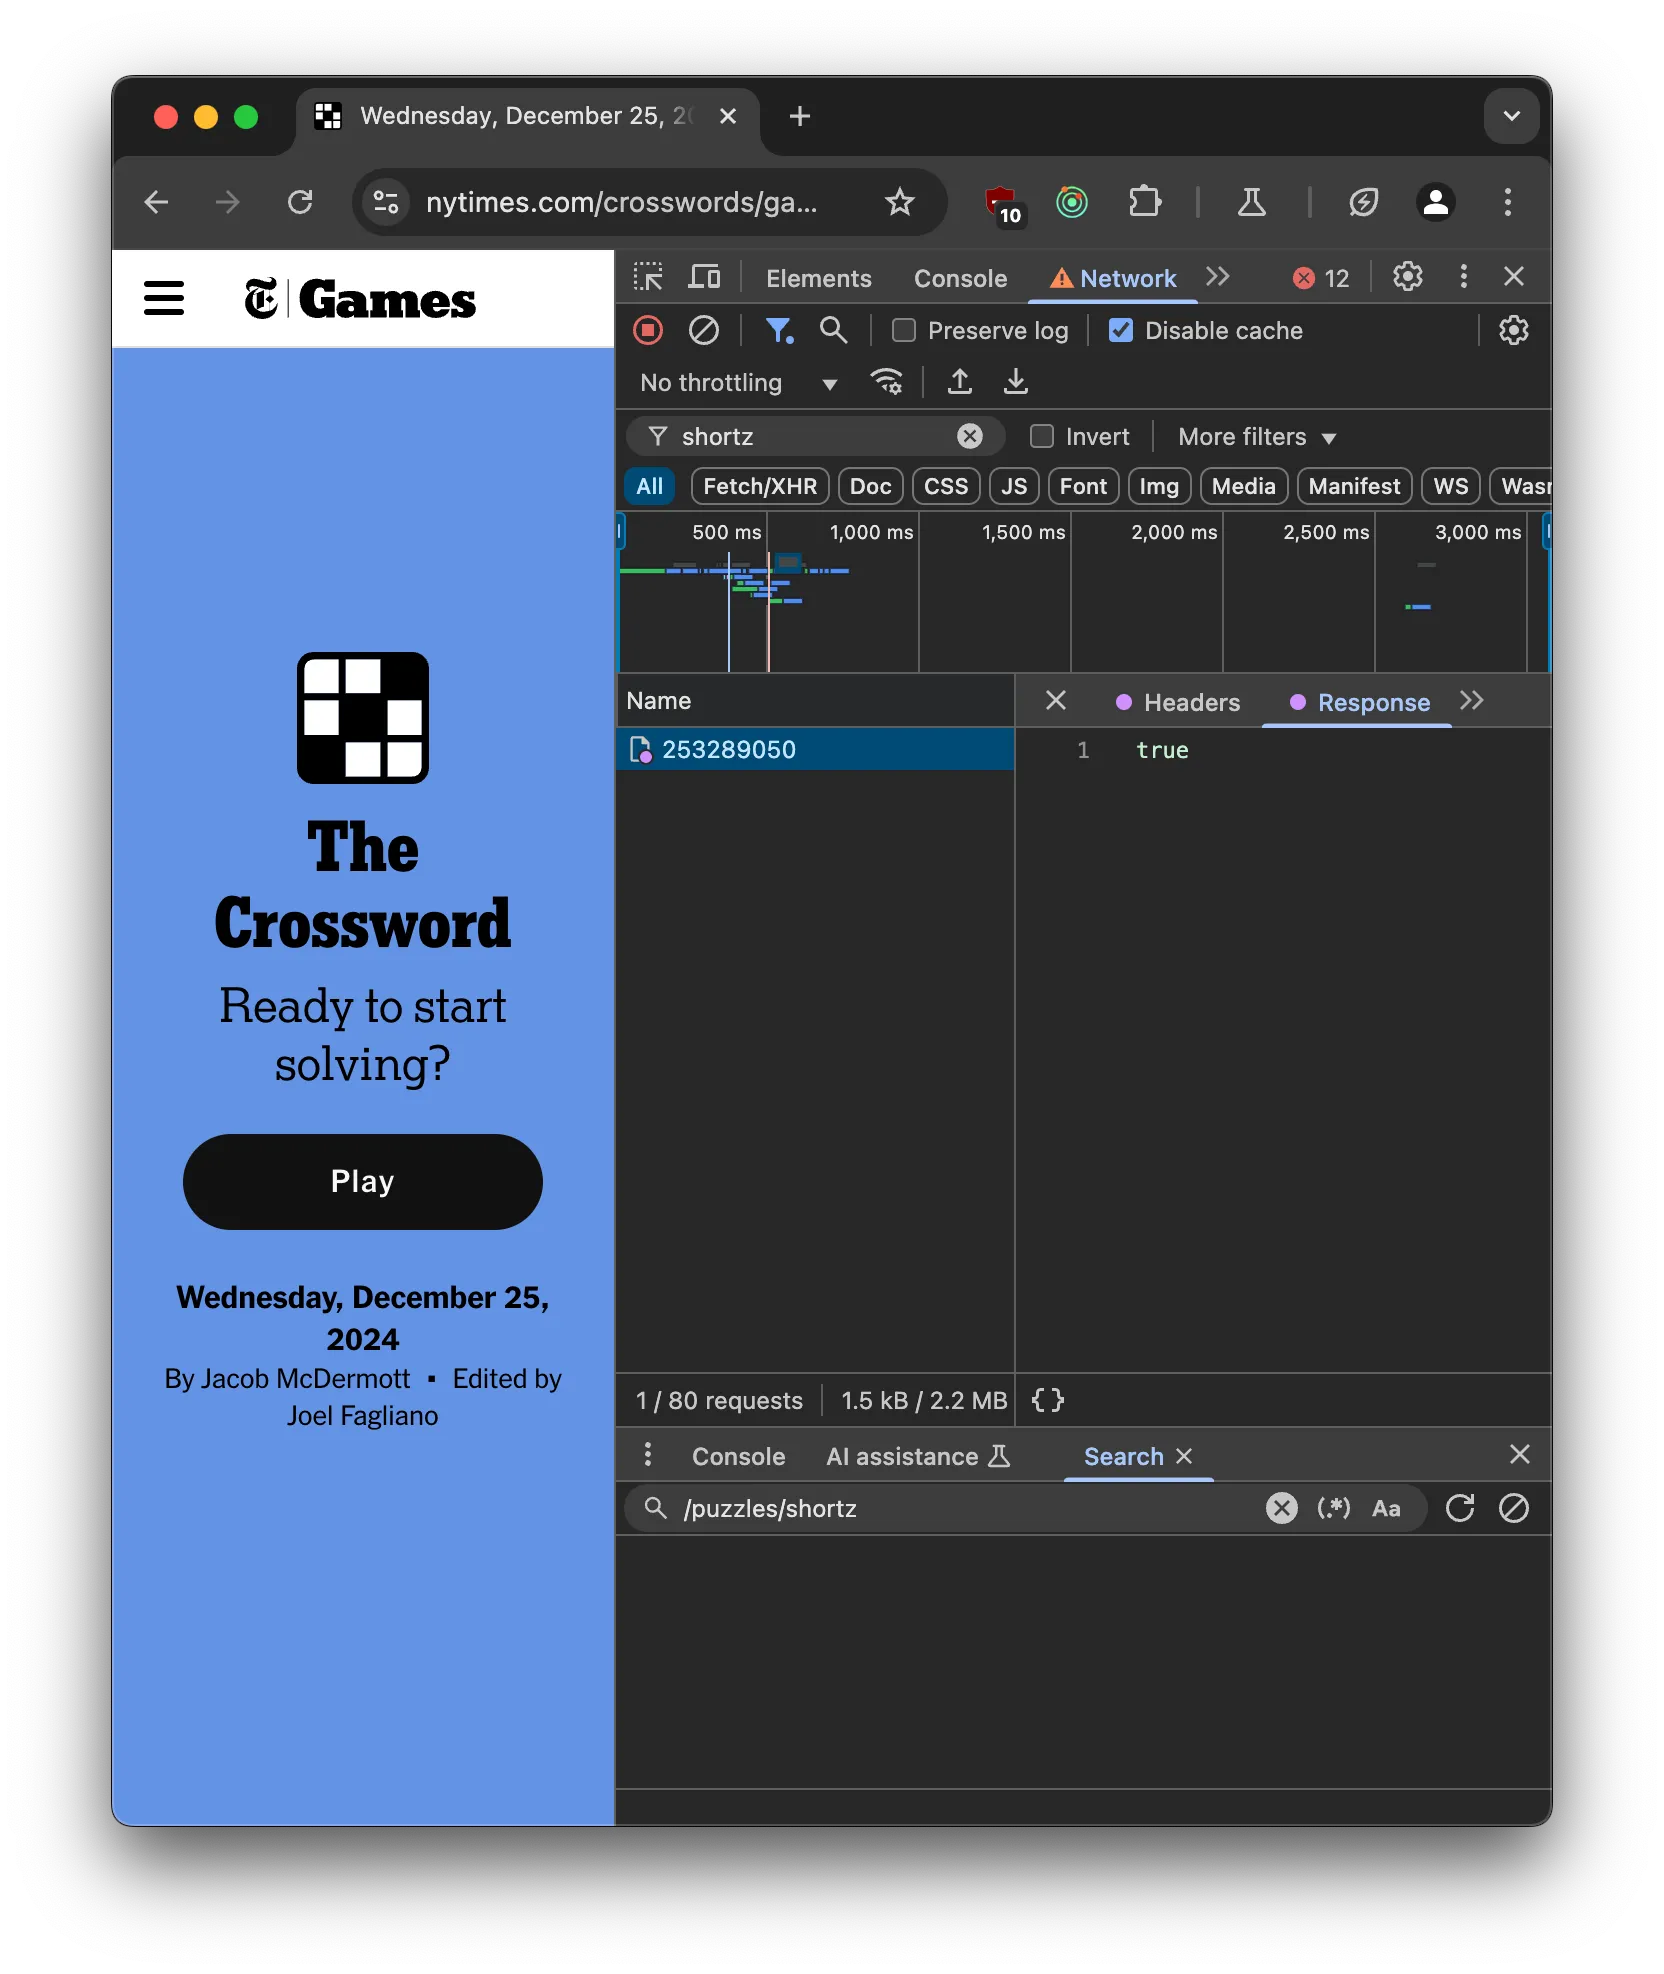This screenshot has width=1664, height=1974.
Task: Expand the More filters dropdown
Action: (1257, 436)
